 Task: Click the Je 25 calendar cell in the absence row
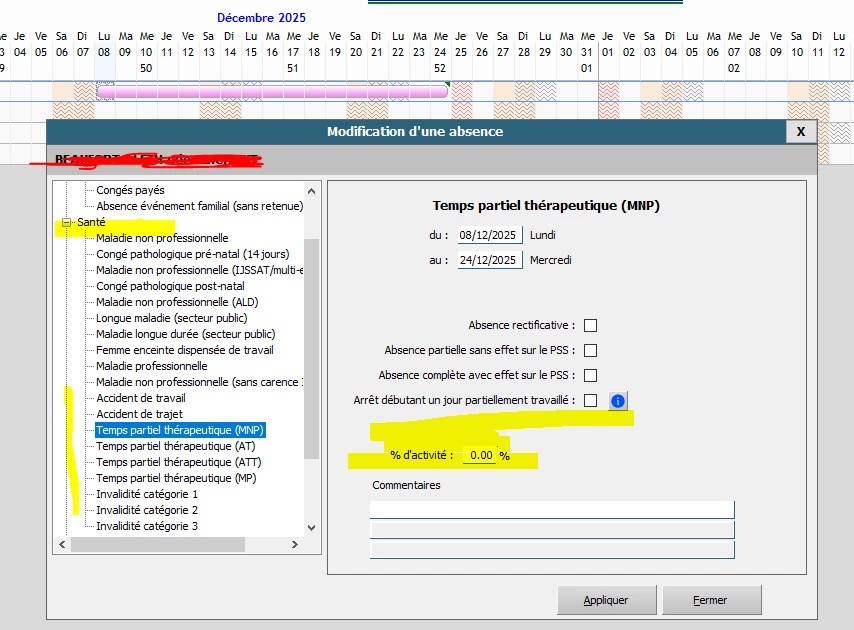pos(462,91)
